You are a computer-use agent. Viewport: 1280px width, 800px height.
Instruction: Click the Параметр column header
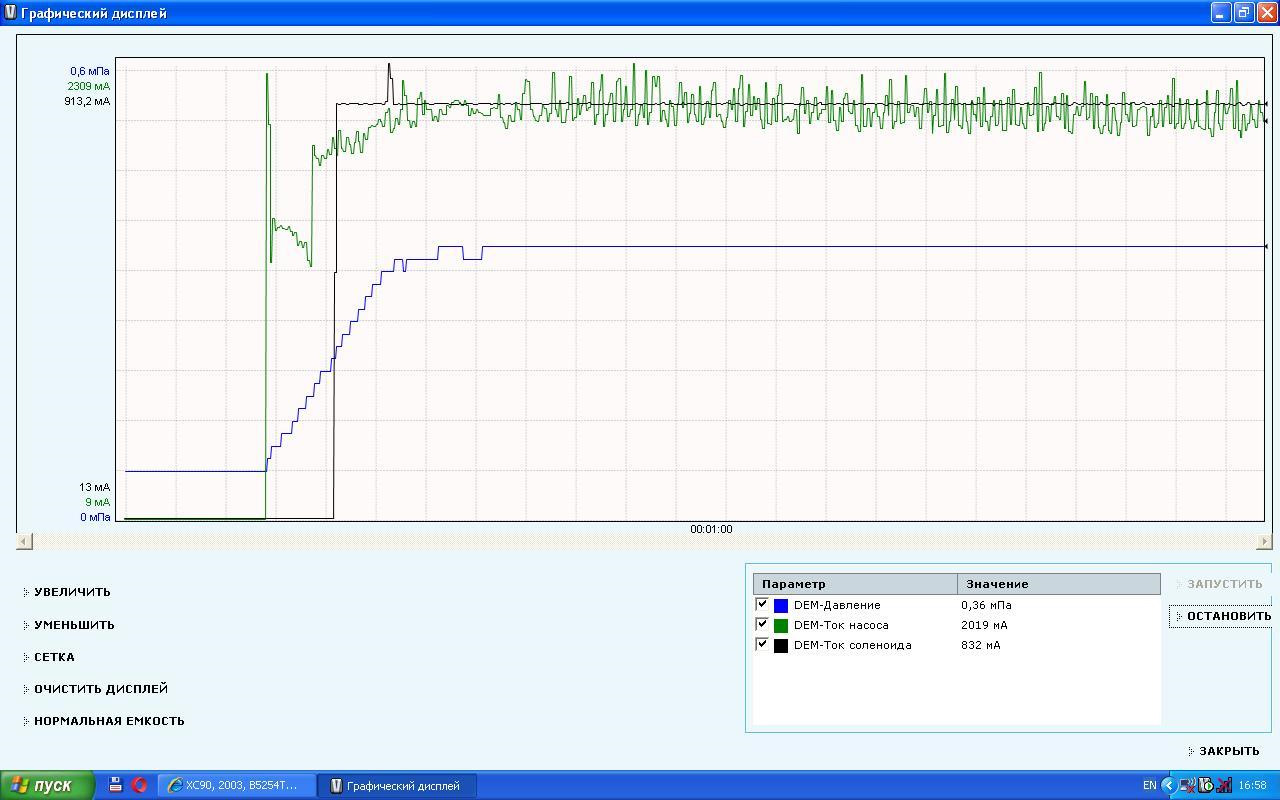point(855,584)
